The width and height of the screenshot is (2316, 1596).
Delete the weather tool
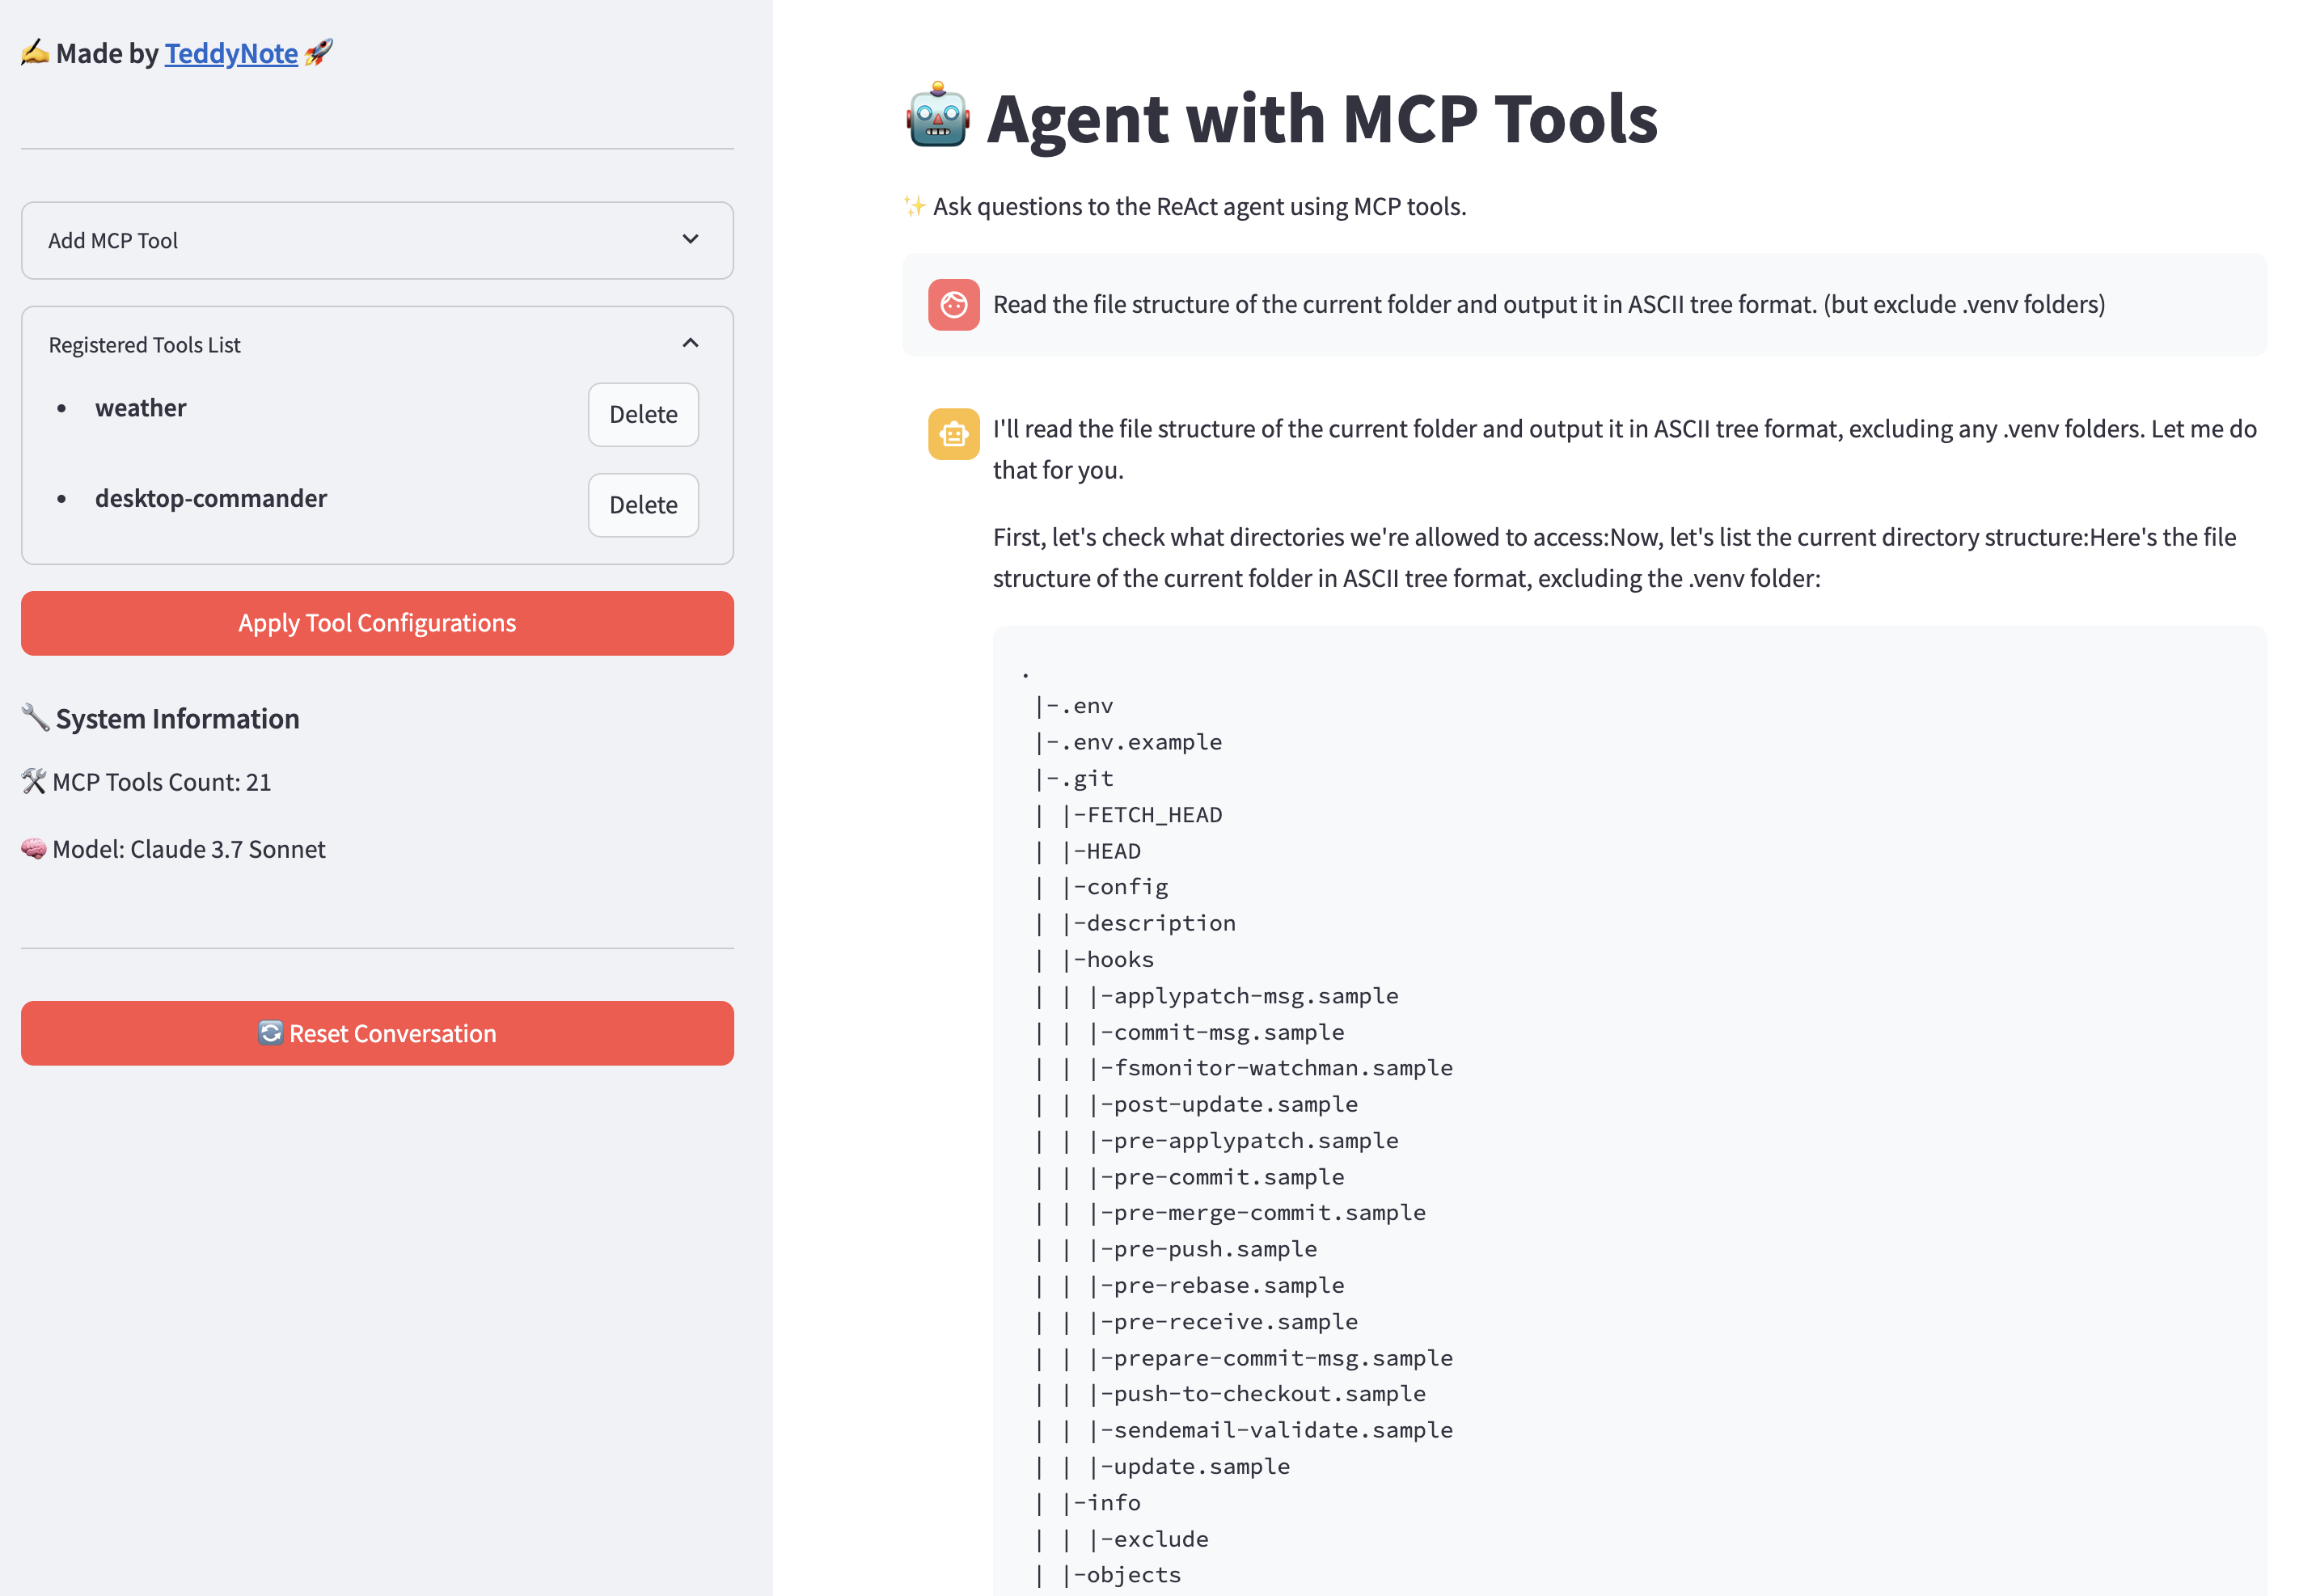[643, 414]
